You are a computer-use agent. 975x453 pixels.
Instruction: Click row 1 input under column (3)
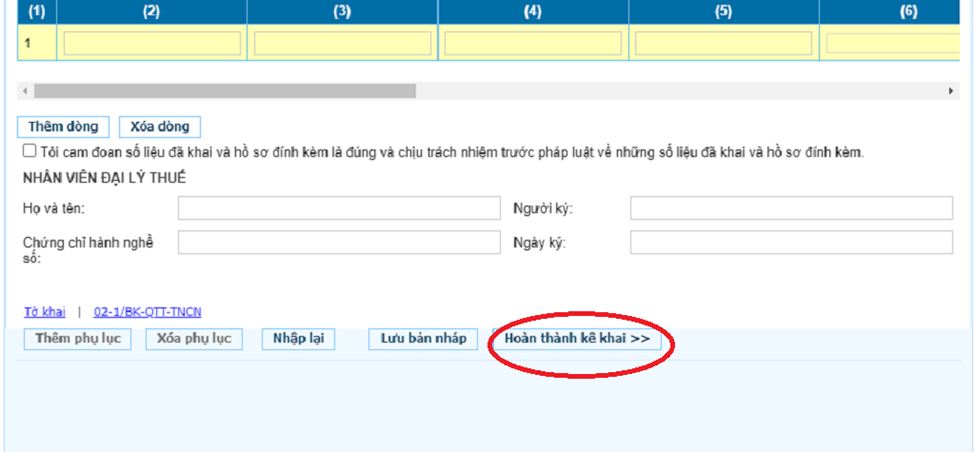(x=343, y=43)
